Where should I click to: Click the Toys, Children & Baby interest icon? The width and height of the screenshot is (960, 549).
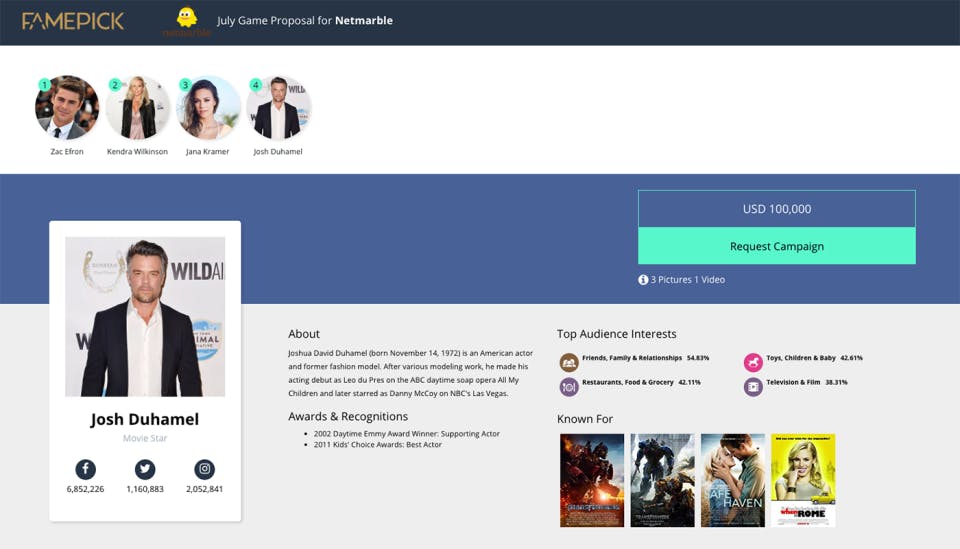coord(753,362)
